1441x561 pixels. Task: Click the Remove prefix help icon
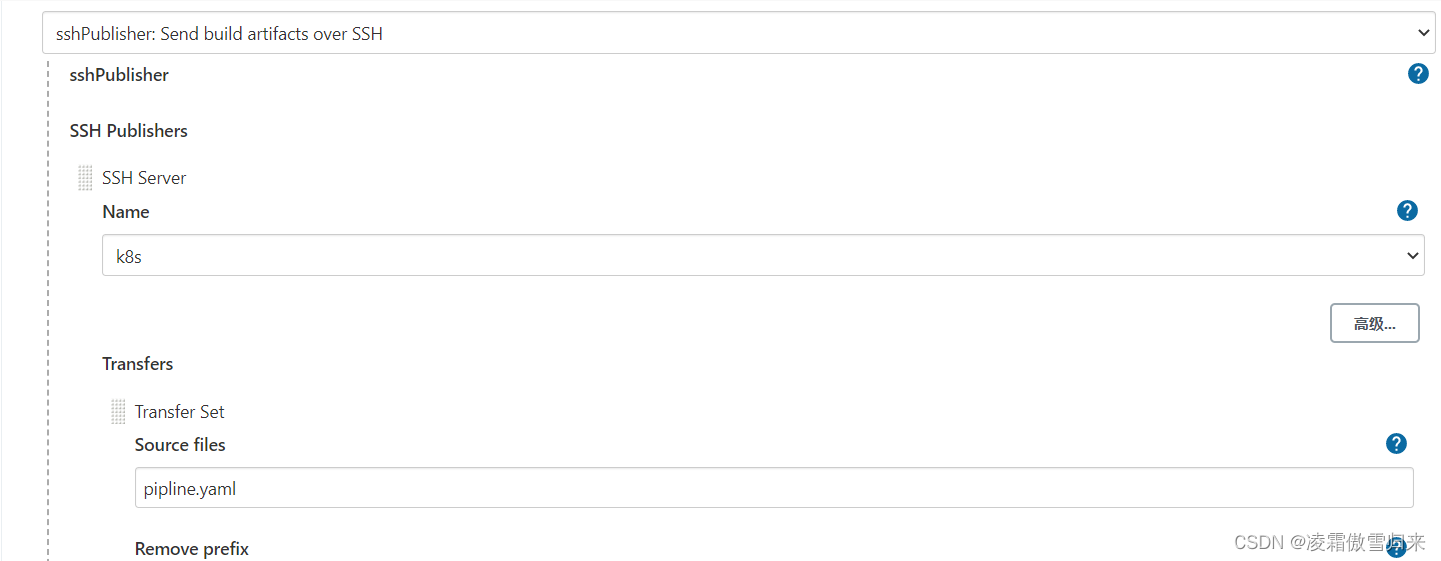coord(1396,547)
